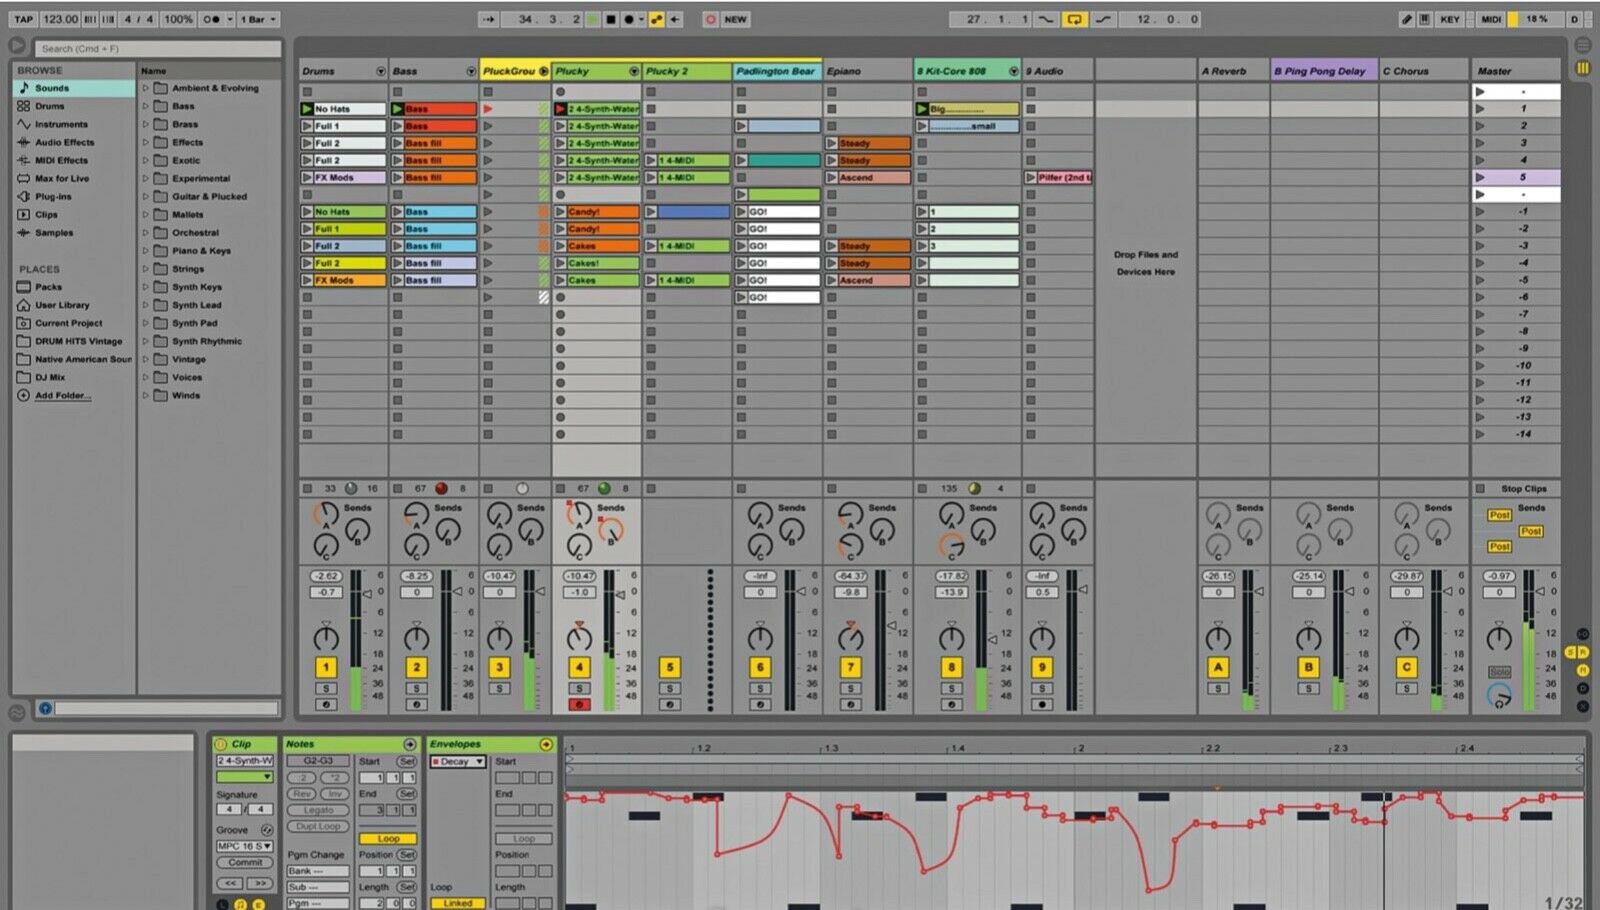Click the groove hot-swap icon
The image size is (1600, 910).
click(x=267, y=830)
